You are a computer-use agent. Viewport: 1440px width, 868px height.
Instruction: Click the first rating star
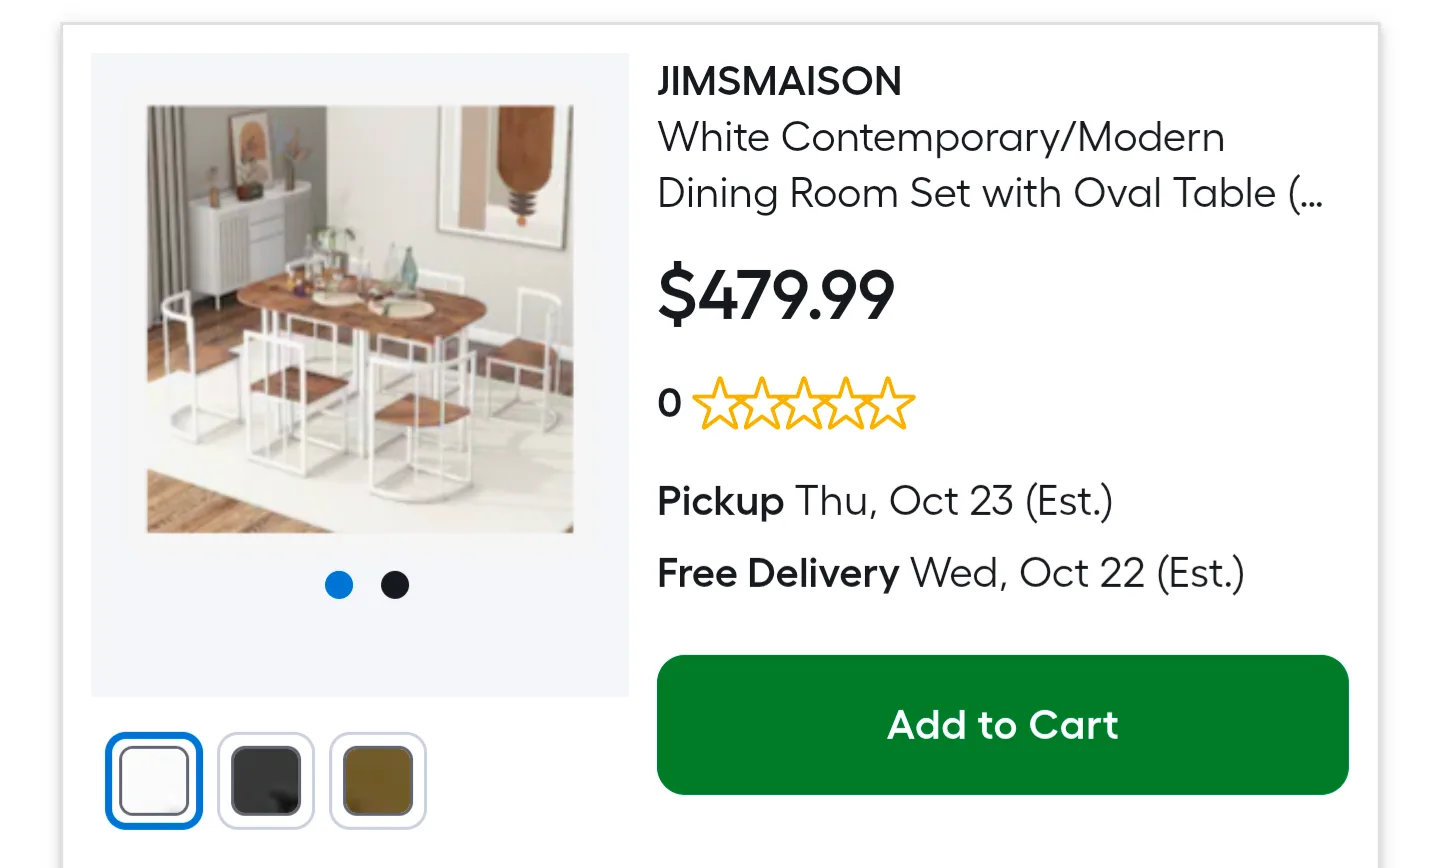point(722,403)
